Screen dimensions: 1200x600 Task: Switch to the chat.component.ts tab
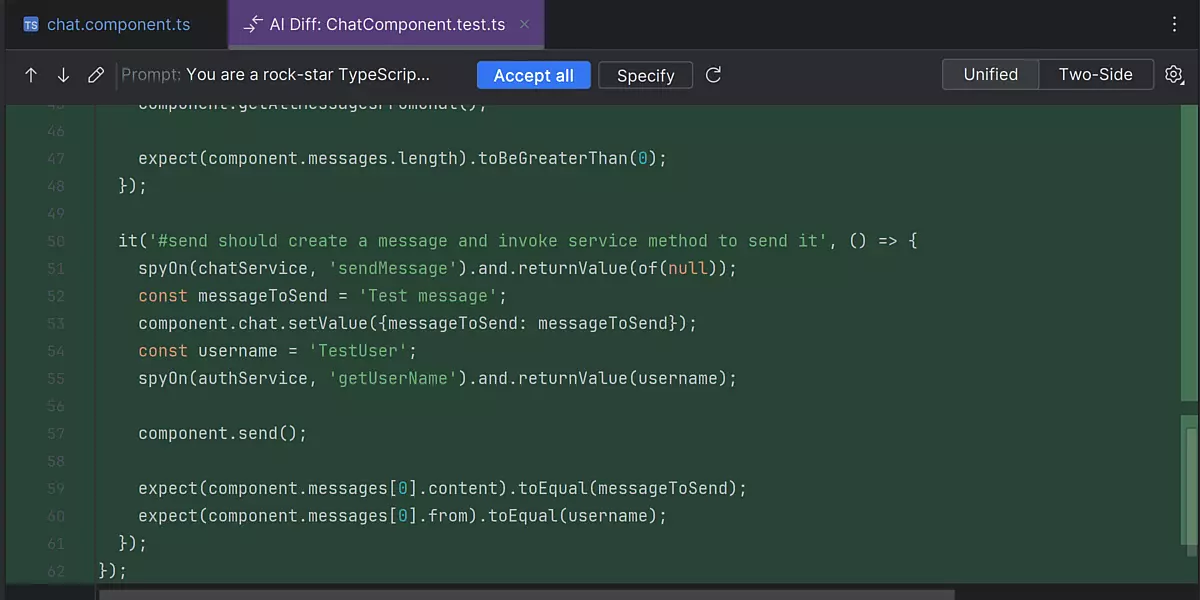(x=118, y=25)
